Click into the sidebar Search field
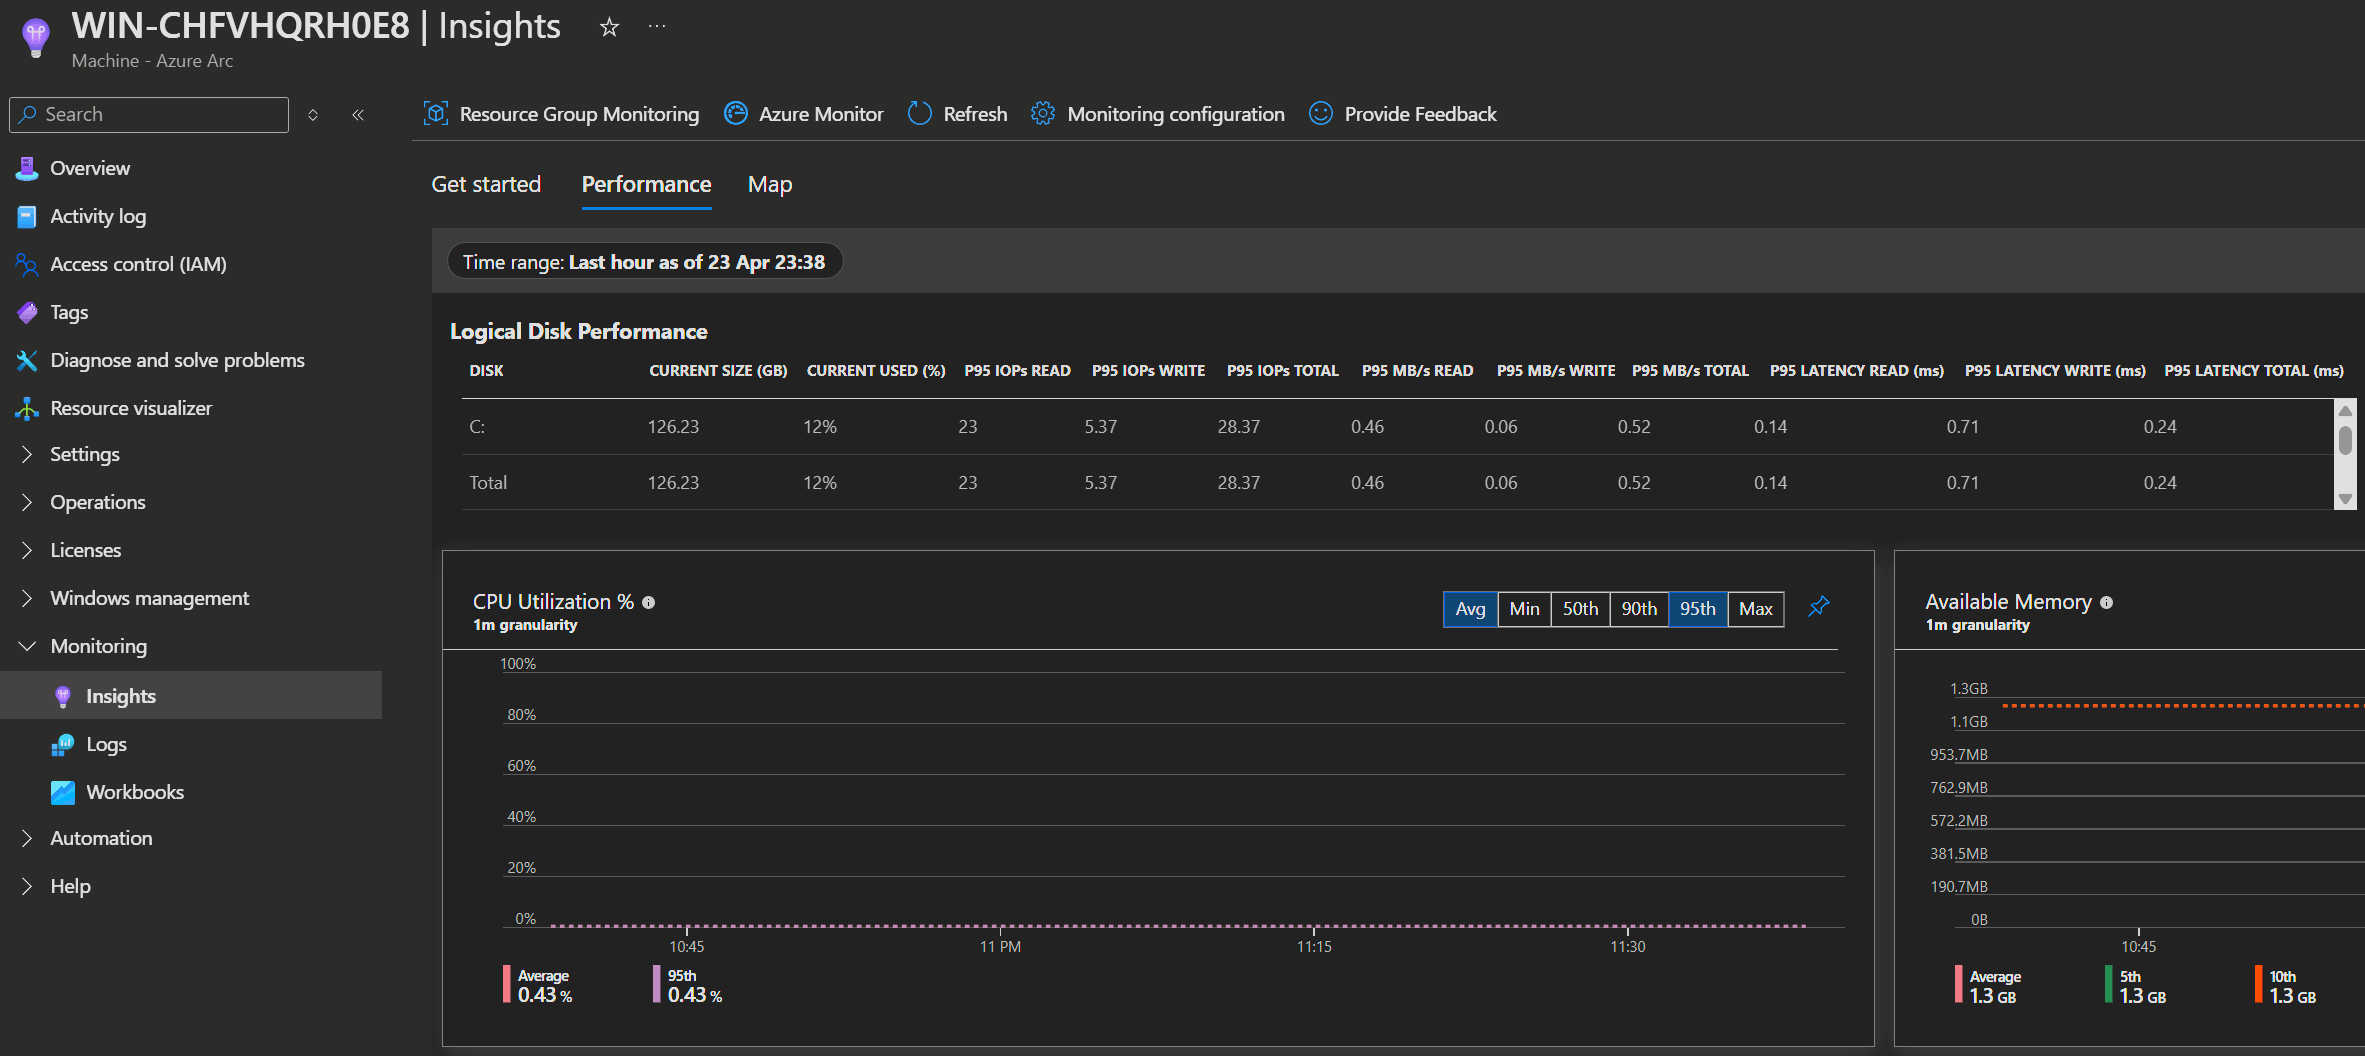This screenshot has width=2365, height=1056. pos(149,115)
